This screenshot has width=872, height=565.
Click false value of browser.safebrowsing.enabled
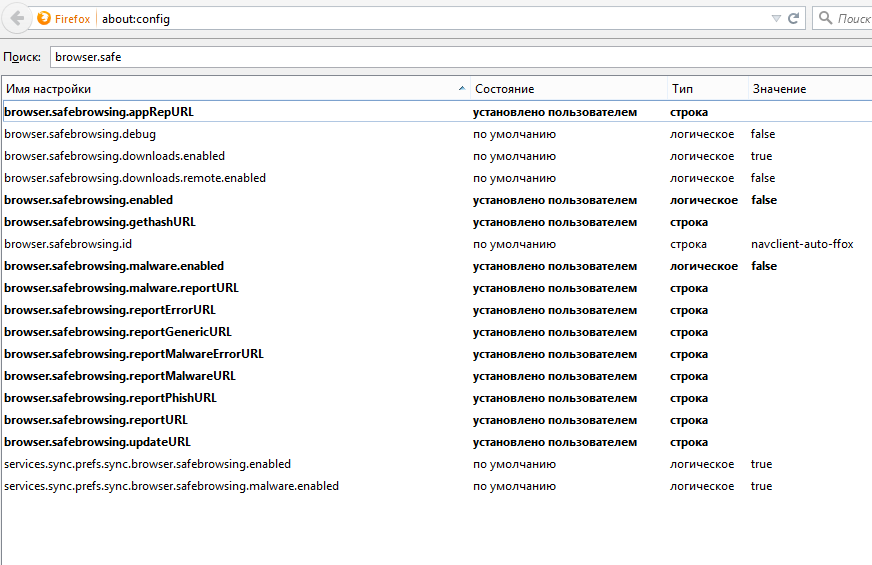coord(764,200)
